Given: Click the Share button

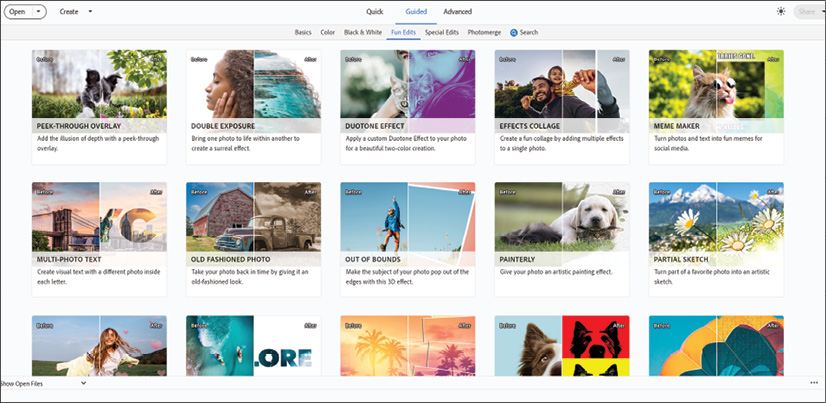Looking at the screenshot, I should (x=809, y=12).
